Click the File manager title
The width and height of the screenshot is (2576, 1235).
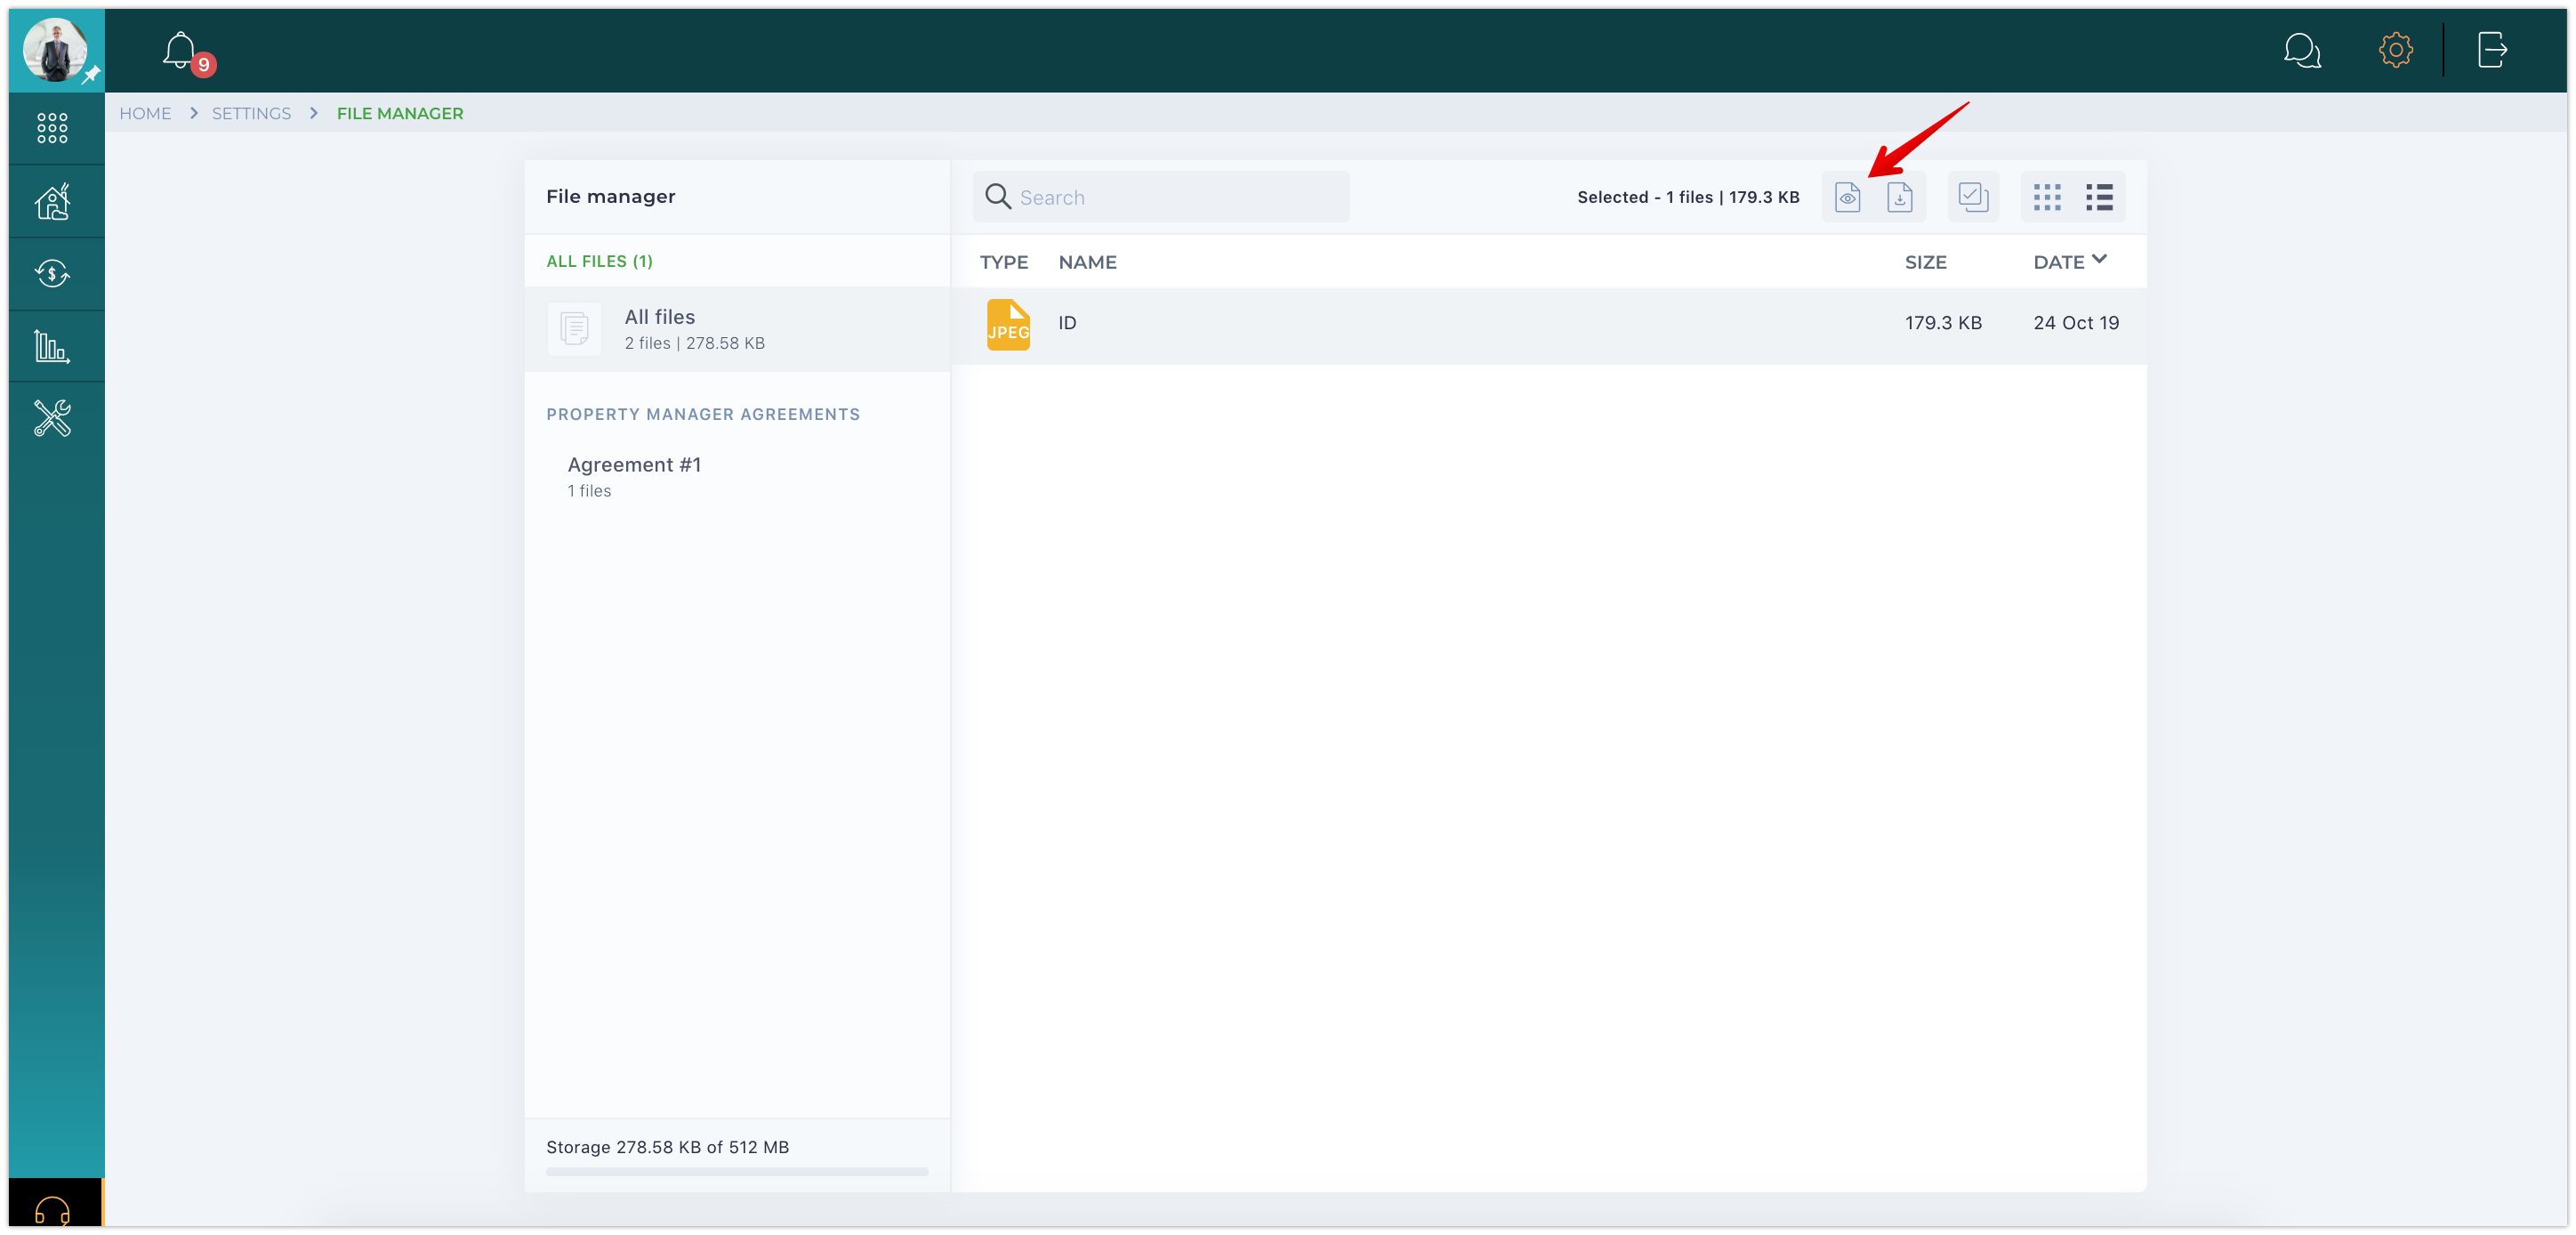[x=610, y=197]
